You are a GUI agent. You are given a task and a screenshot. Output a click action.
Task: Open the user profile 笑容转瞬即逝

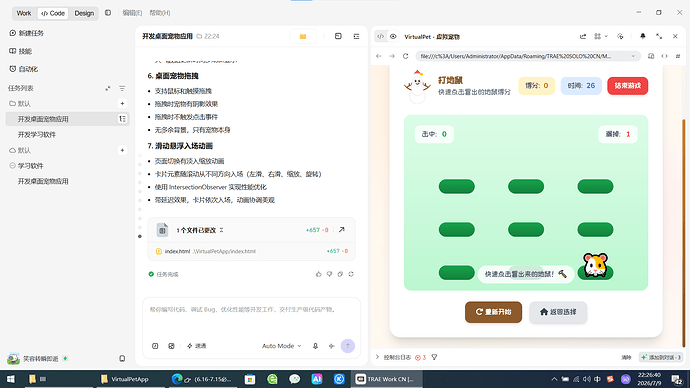click(x=37, y=359)
